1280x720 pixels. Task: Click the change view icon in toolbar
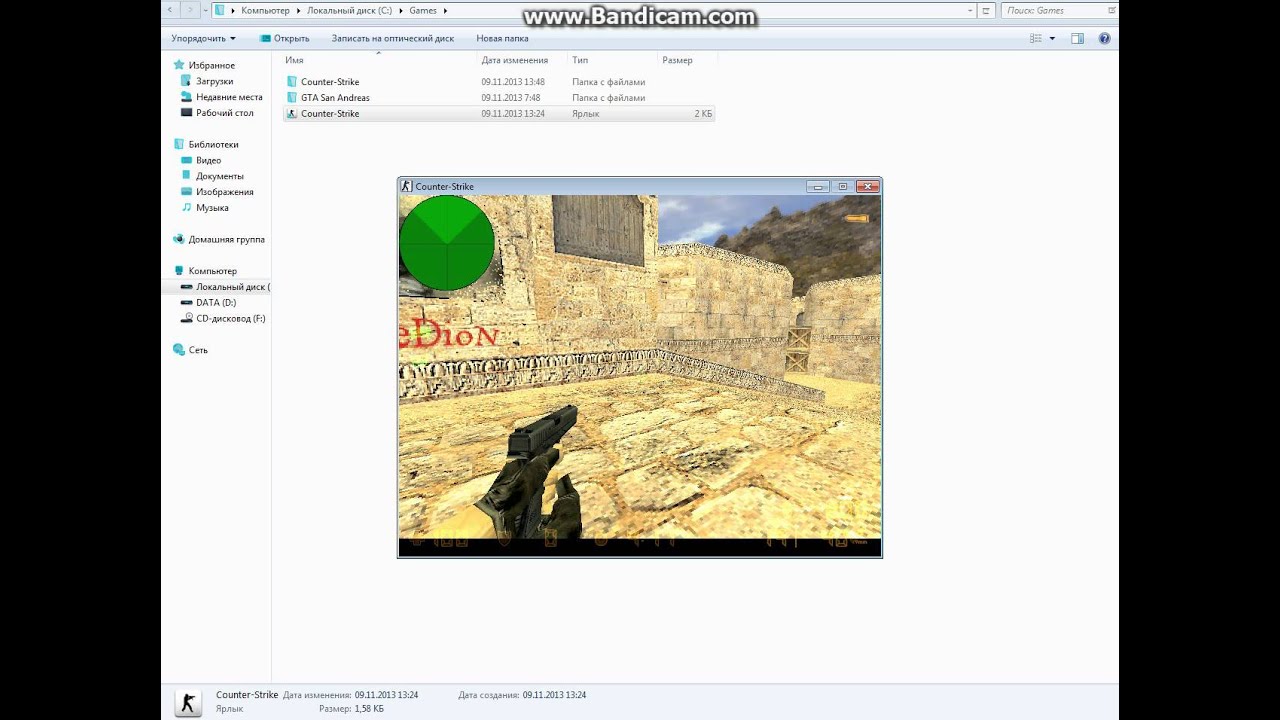(1037, 38)
